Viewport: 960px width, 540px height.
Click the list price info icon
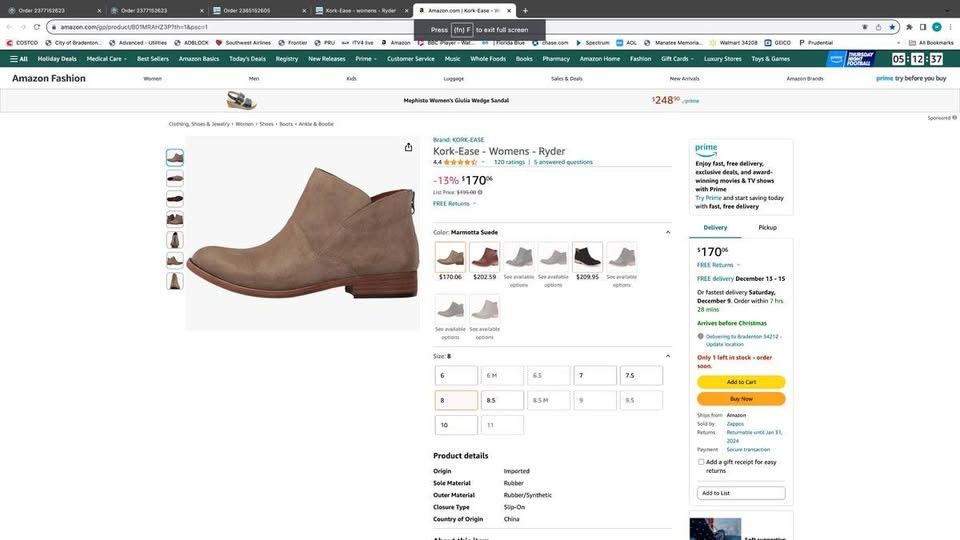pos(480,192)
